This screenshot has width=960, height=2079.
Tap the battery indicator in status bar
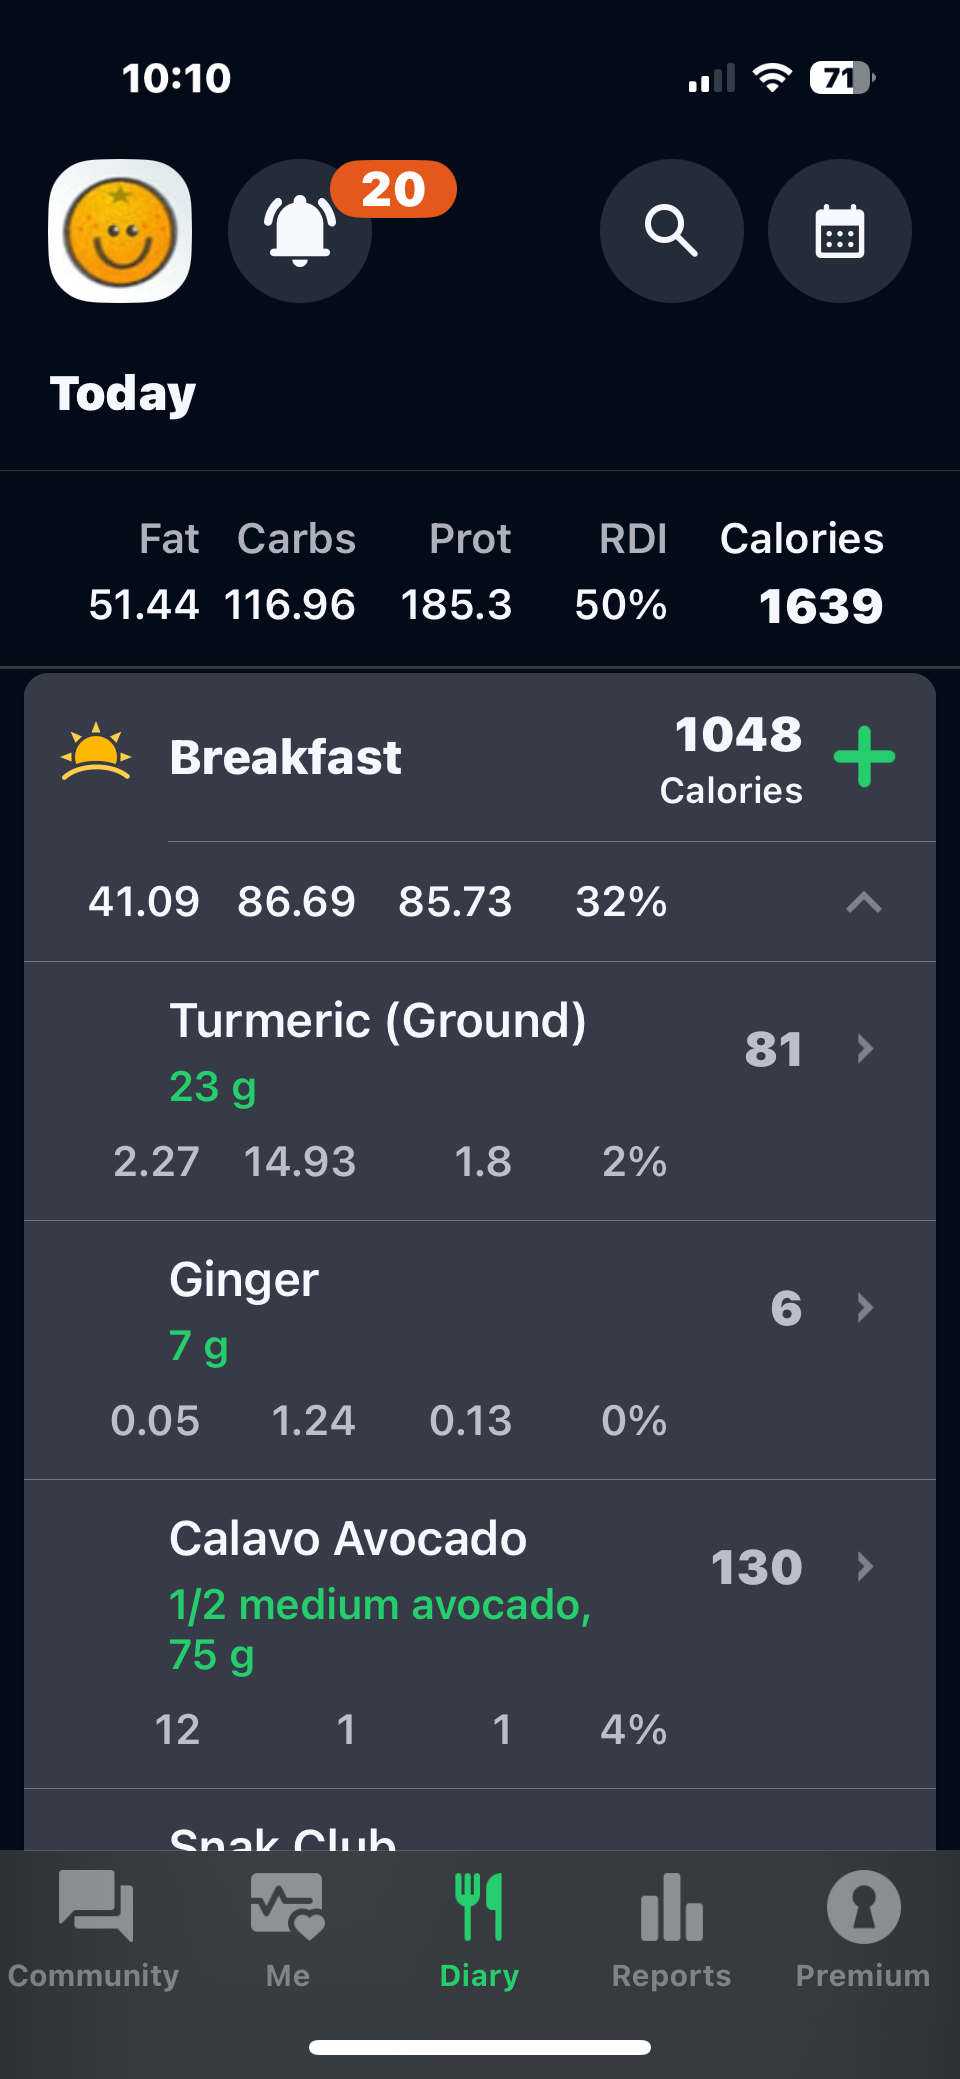coord(842,78)
